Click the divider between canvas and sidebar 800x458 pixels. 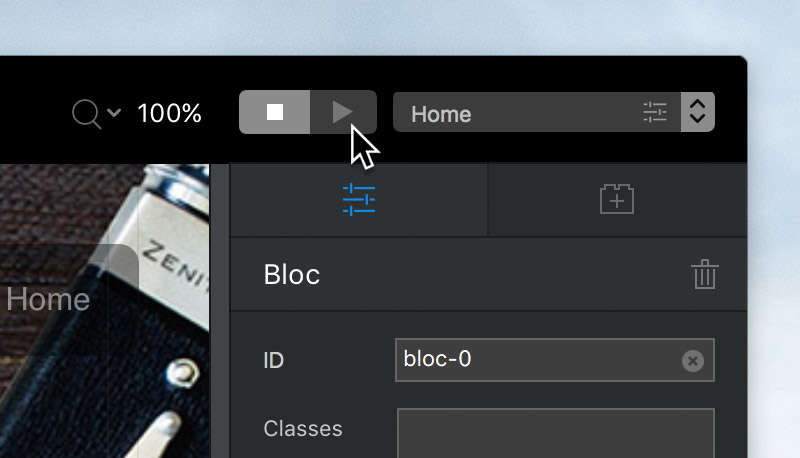click(220, 311)
